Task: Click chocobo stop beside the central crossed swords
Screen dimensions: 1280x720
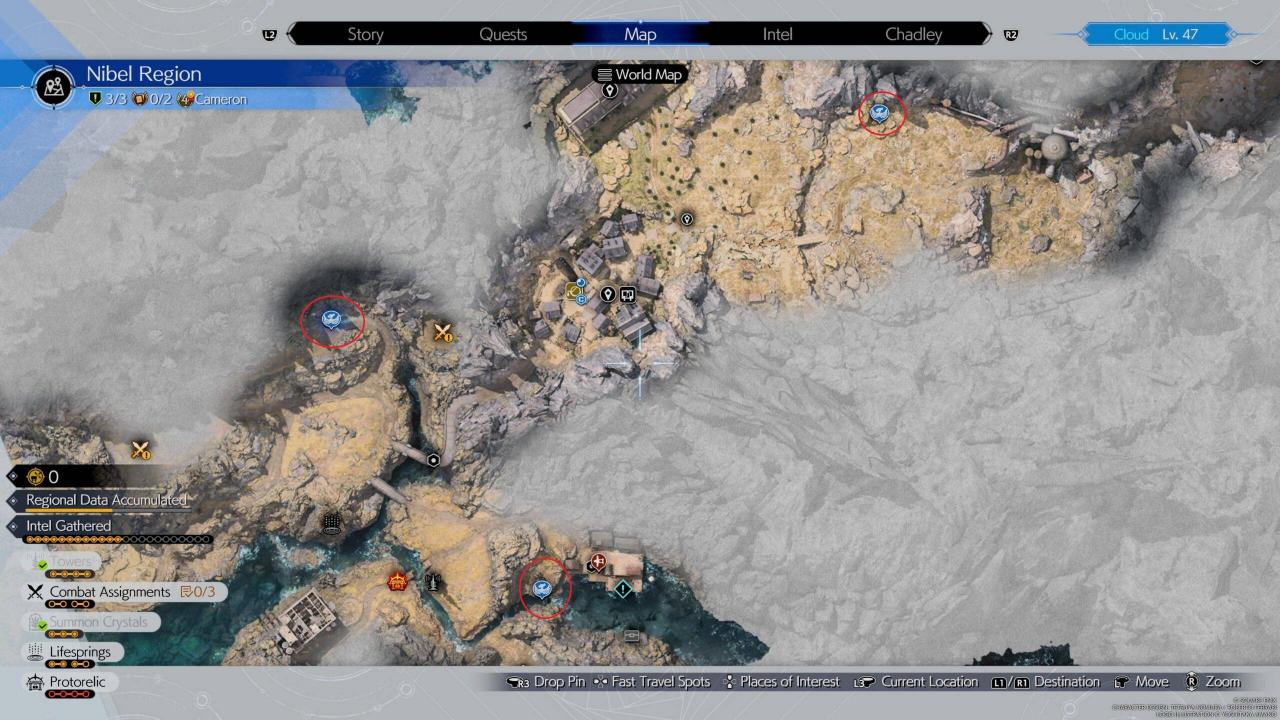Action: [x=331, y=319]
